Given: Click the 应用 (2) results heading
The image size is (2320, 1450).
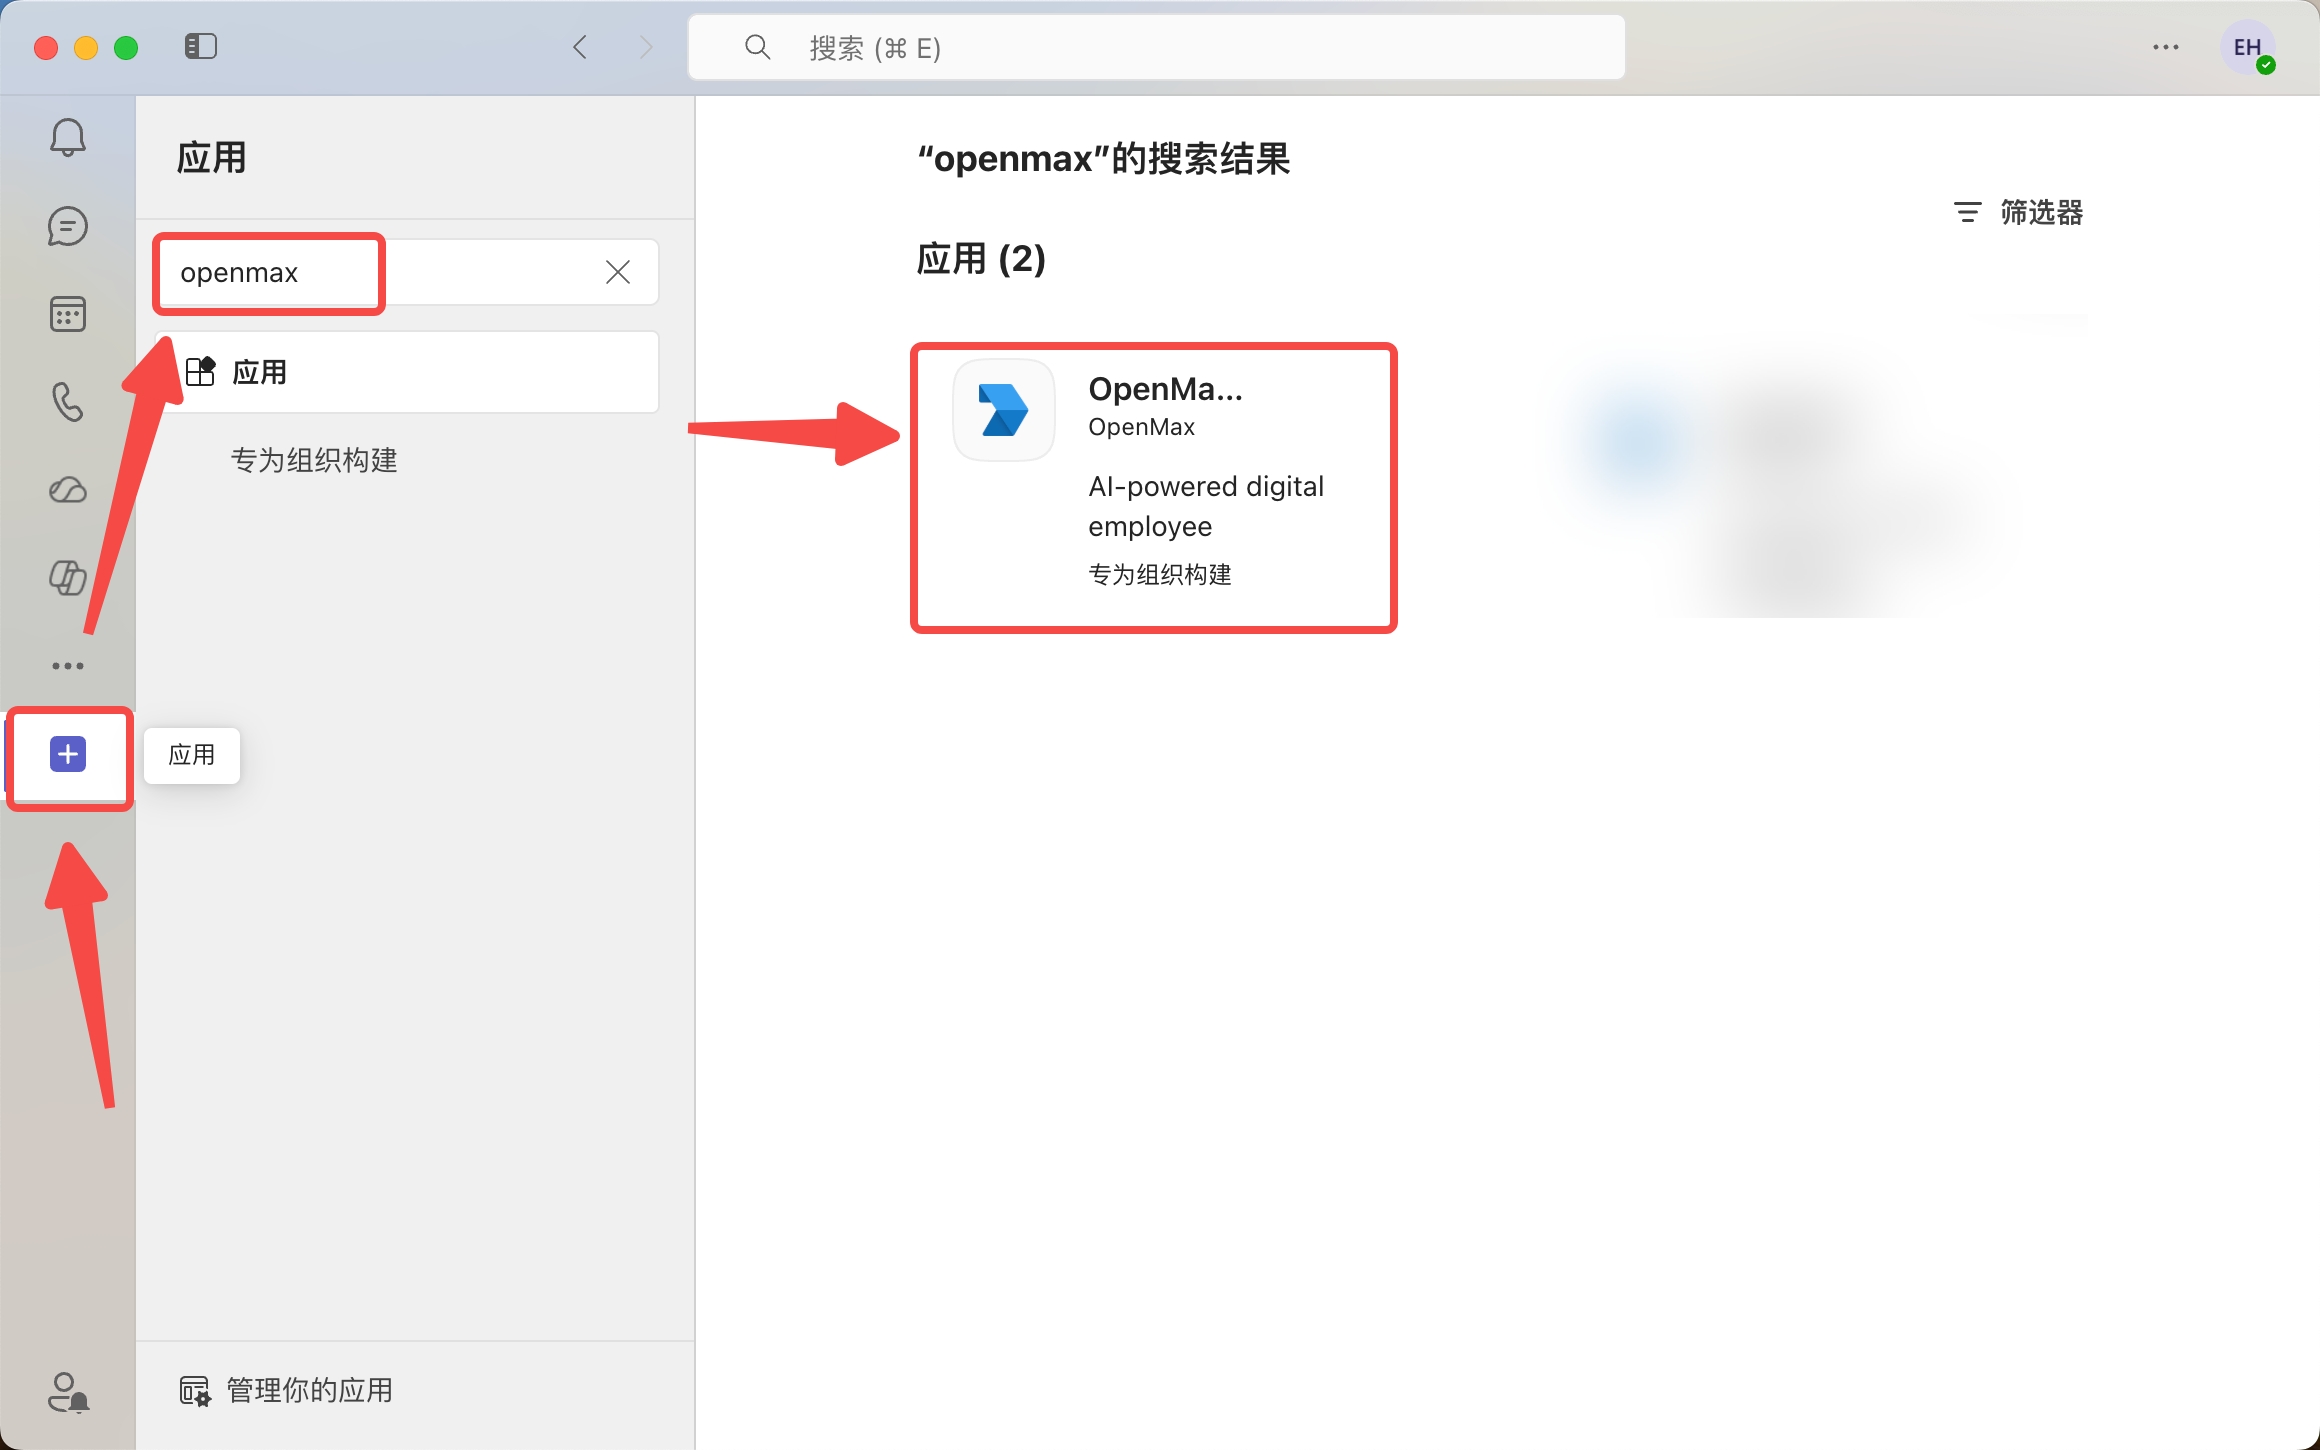Looking at the screenshot, I should 981,259.
